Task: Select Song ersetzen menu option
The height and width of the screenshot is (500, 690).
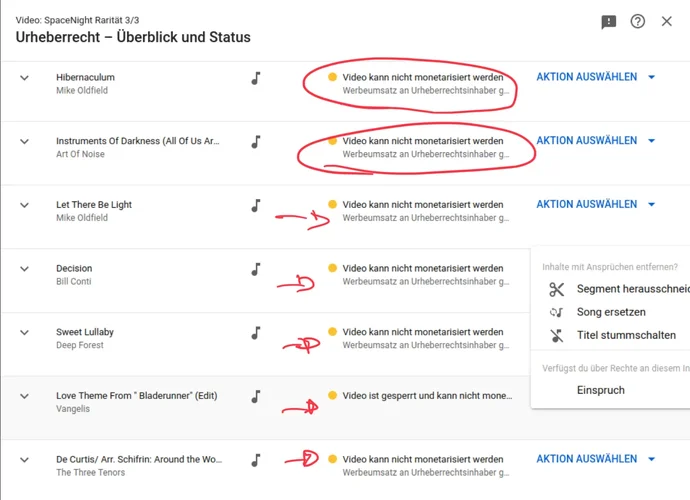Action: pyautogui.click(x=610, y=312)
